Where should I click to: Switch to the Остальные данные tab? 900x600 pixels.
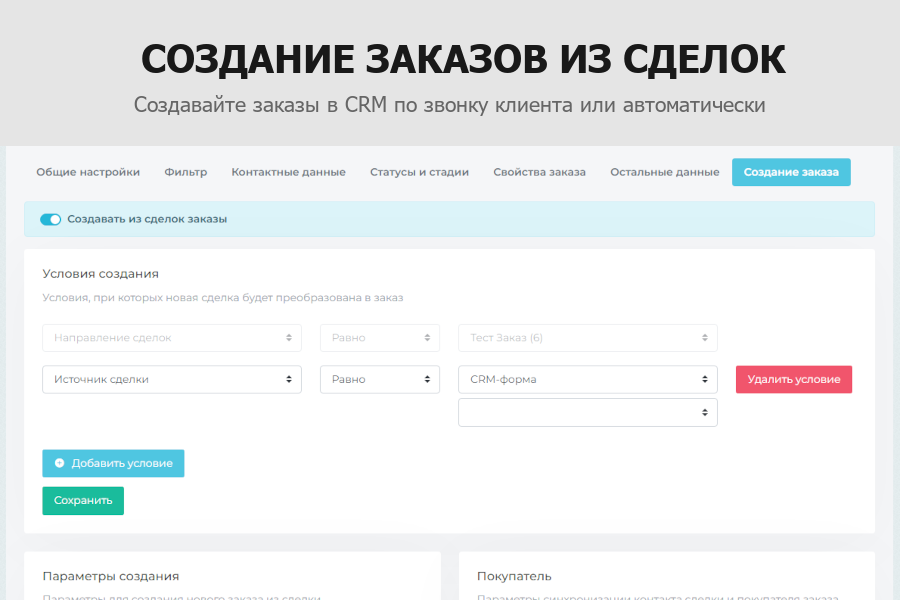pos(664,171)
